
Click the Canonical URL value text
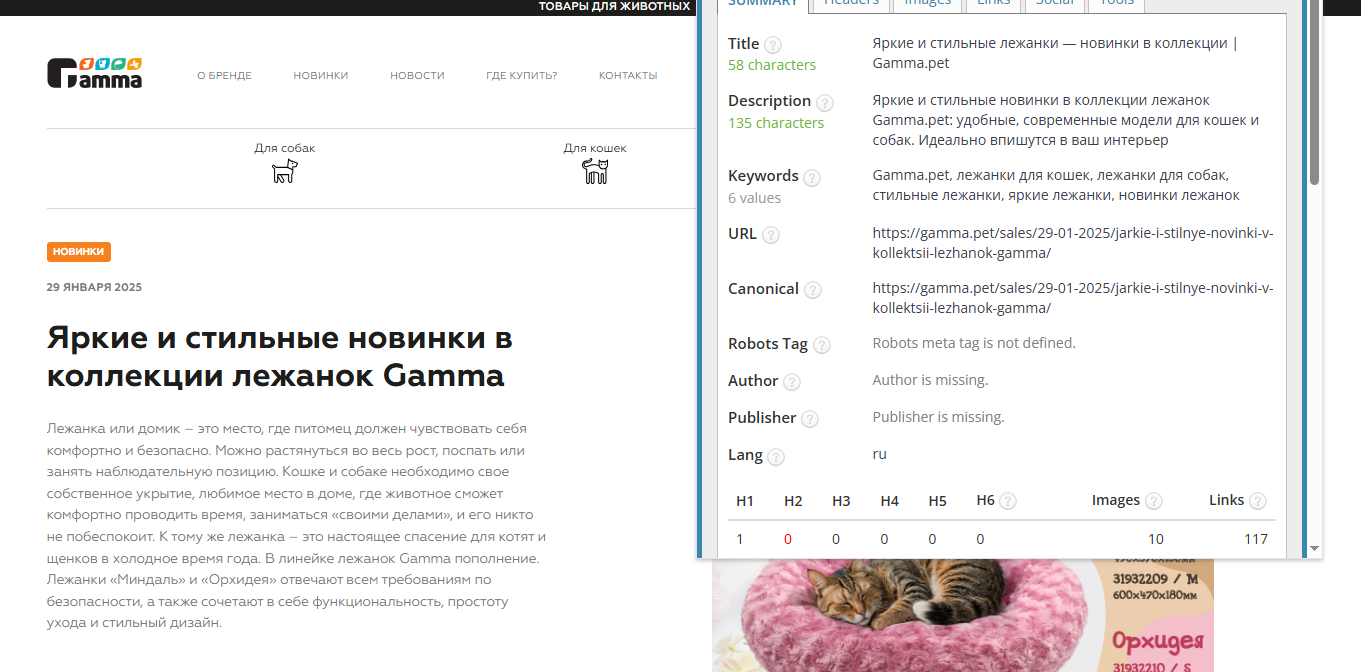(1073, 298)
